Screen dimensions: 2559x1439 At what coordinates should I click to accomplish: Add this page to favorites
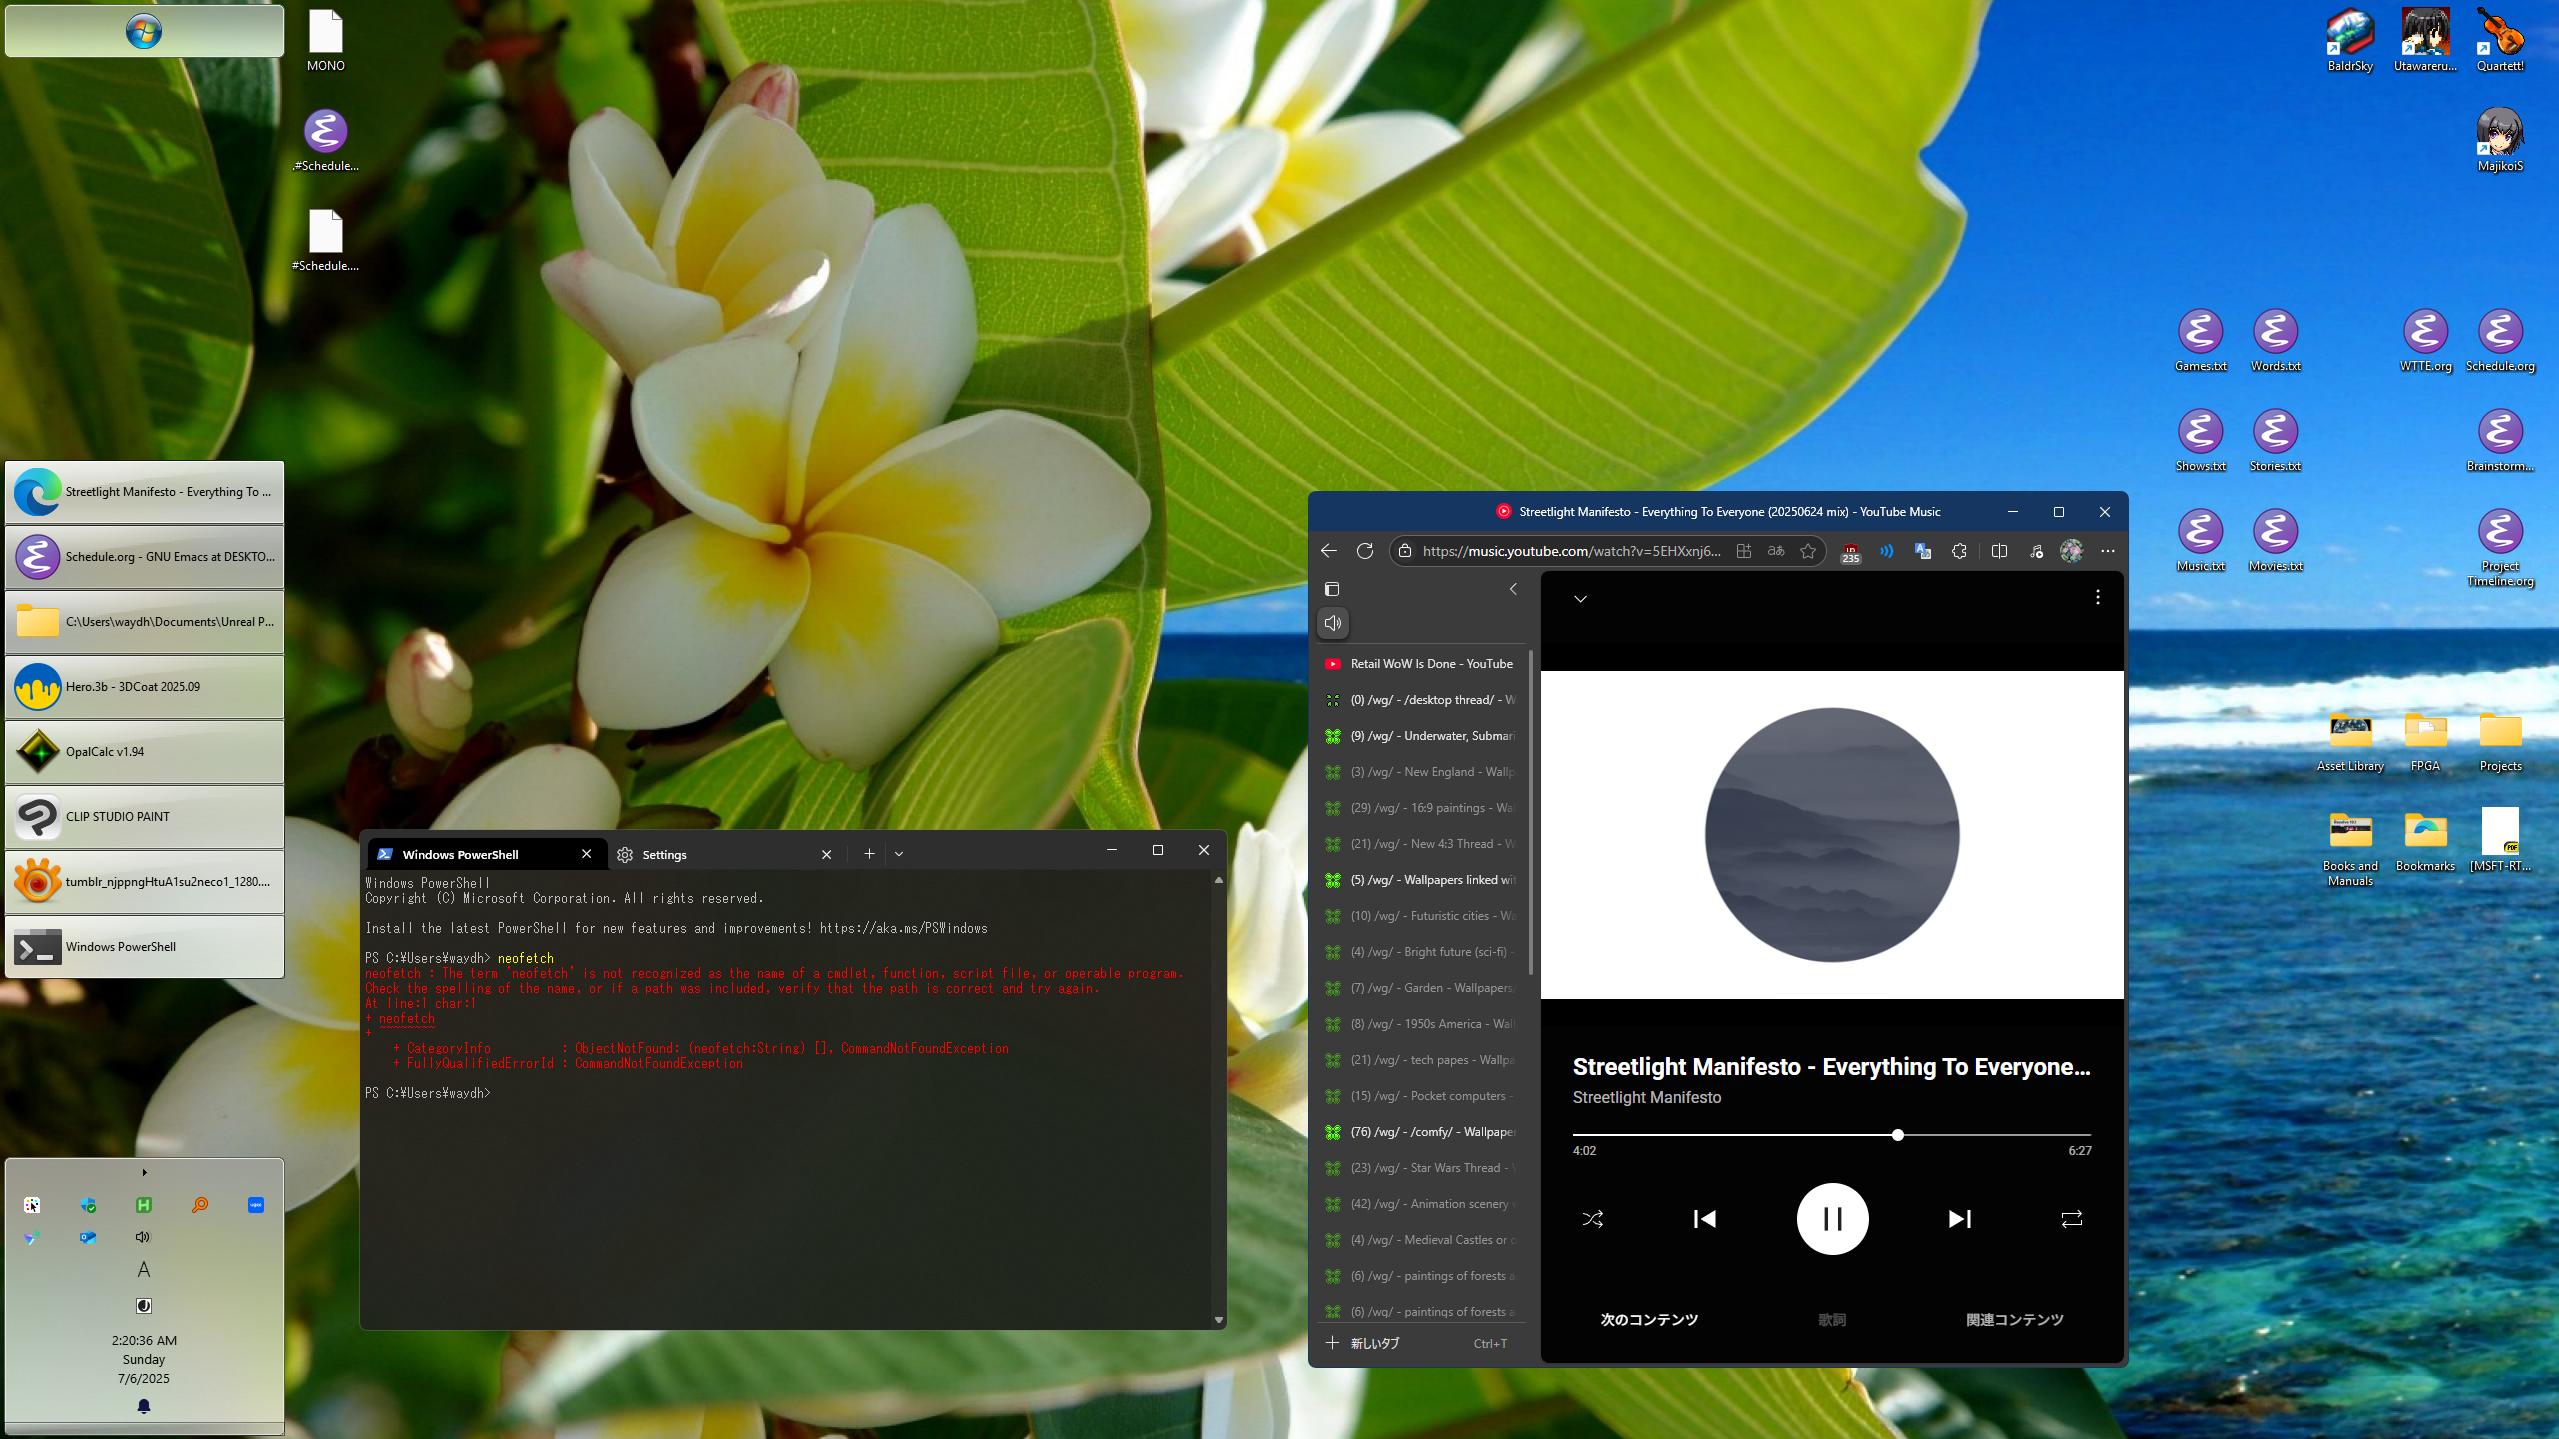point(1807,551)
